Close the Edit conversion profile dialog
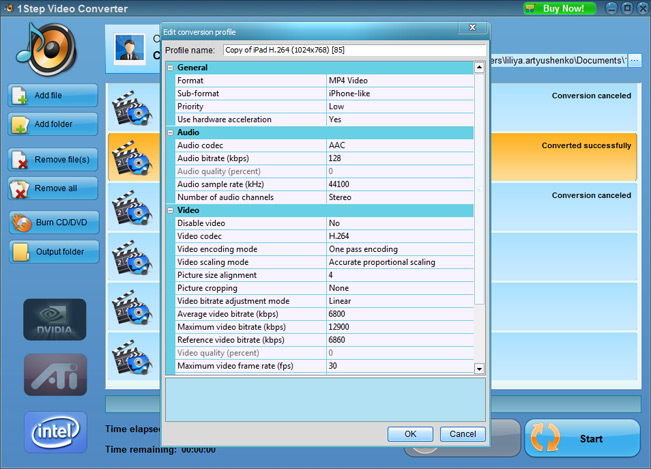 click(472, 27)
